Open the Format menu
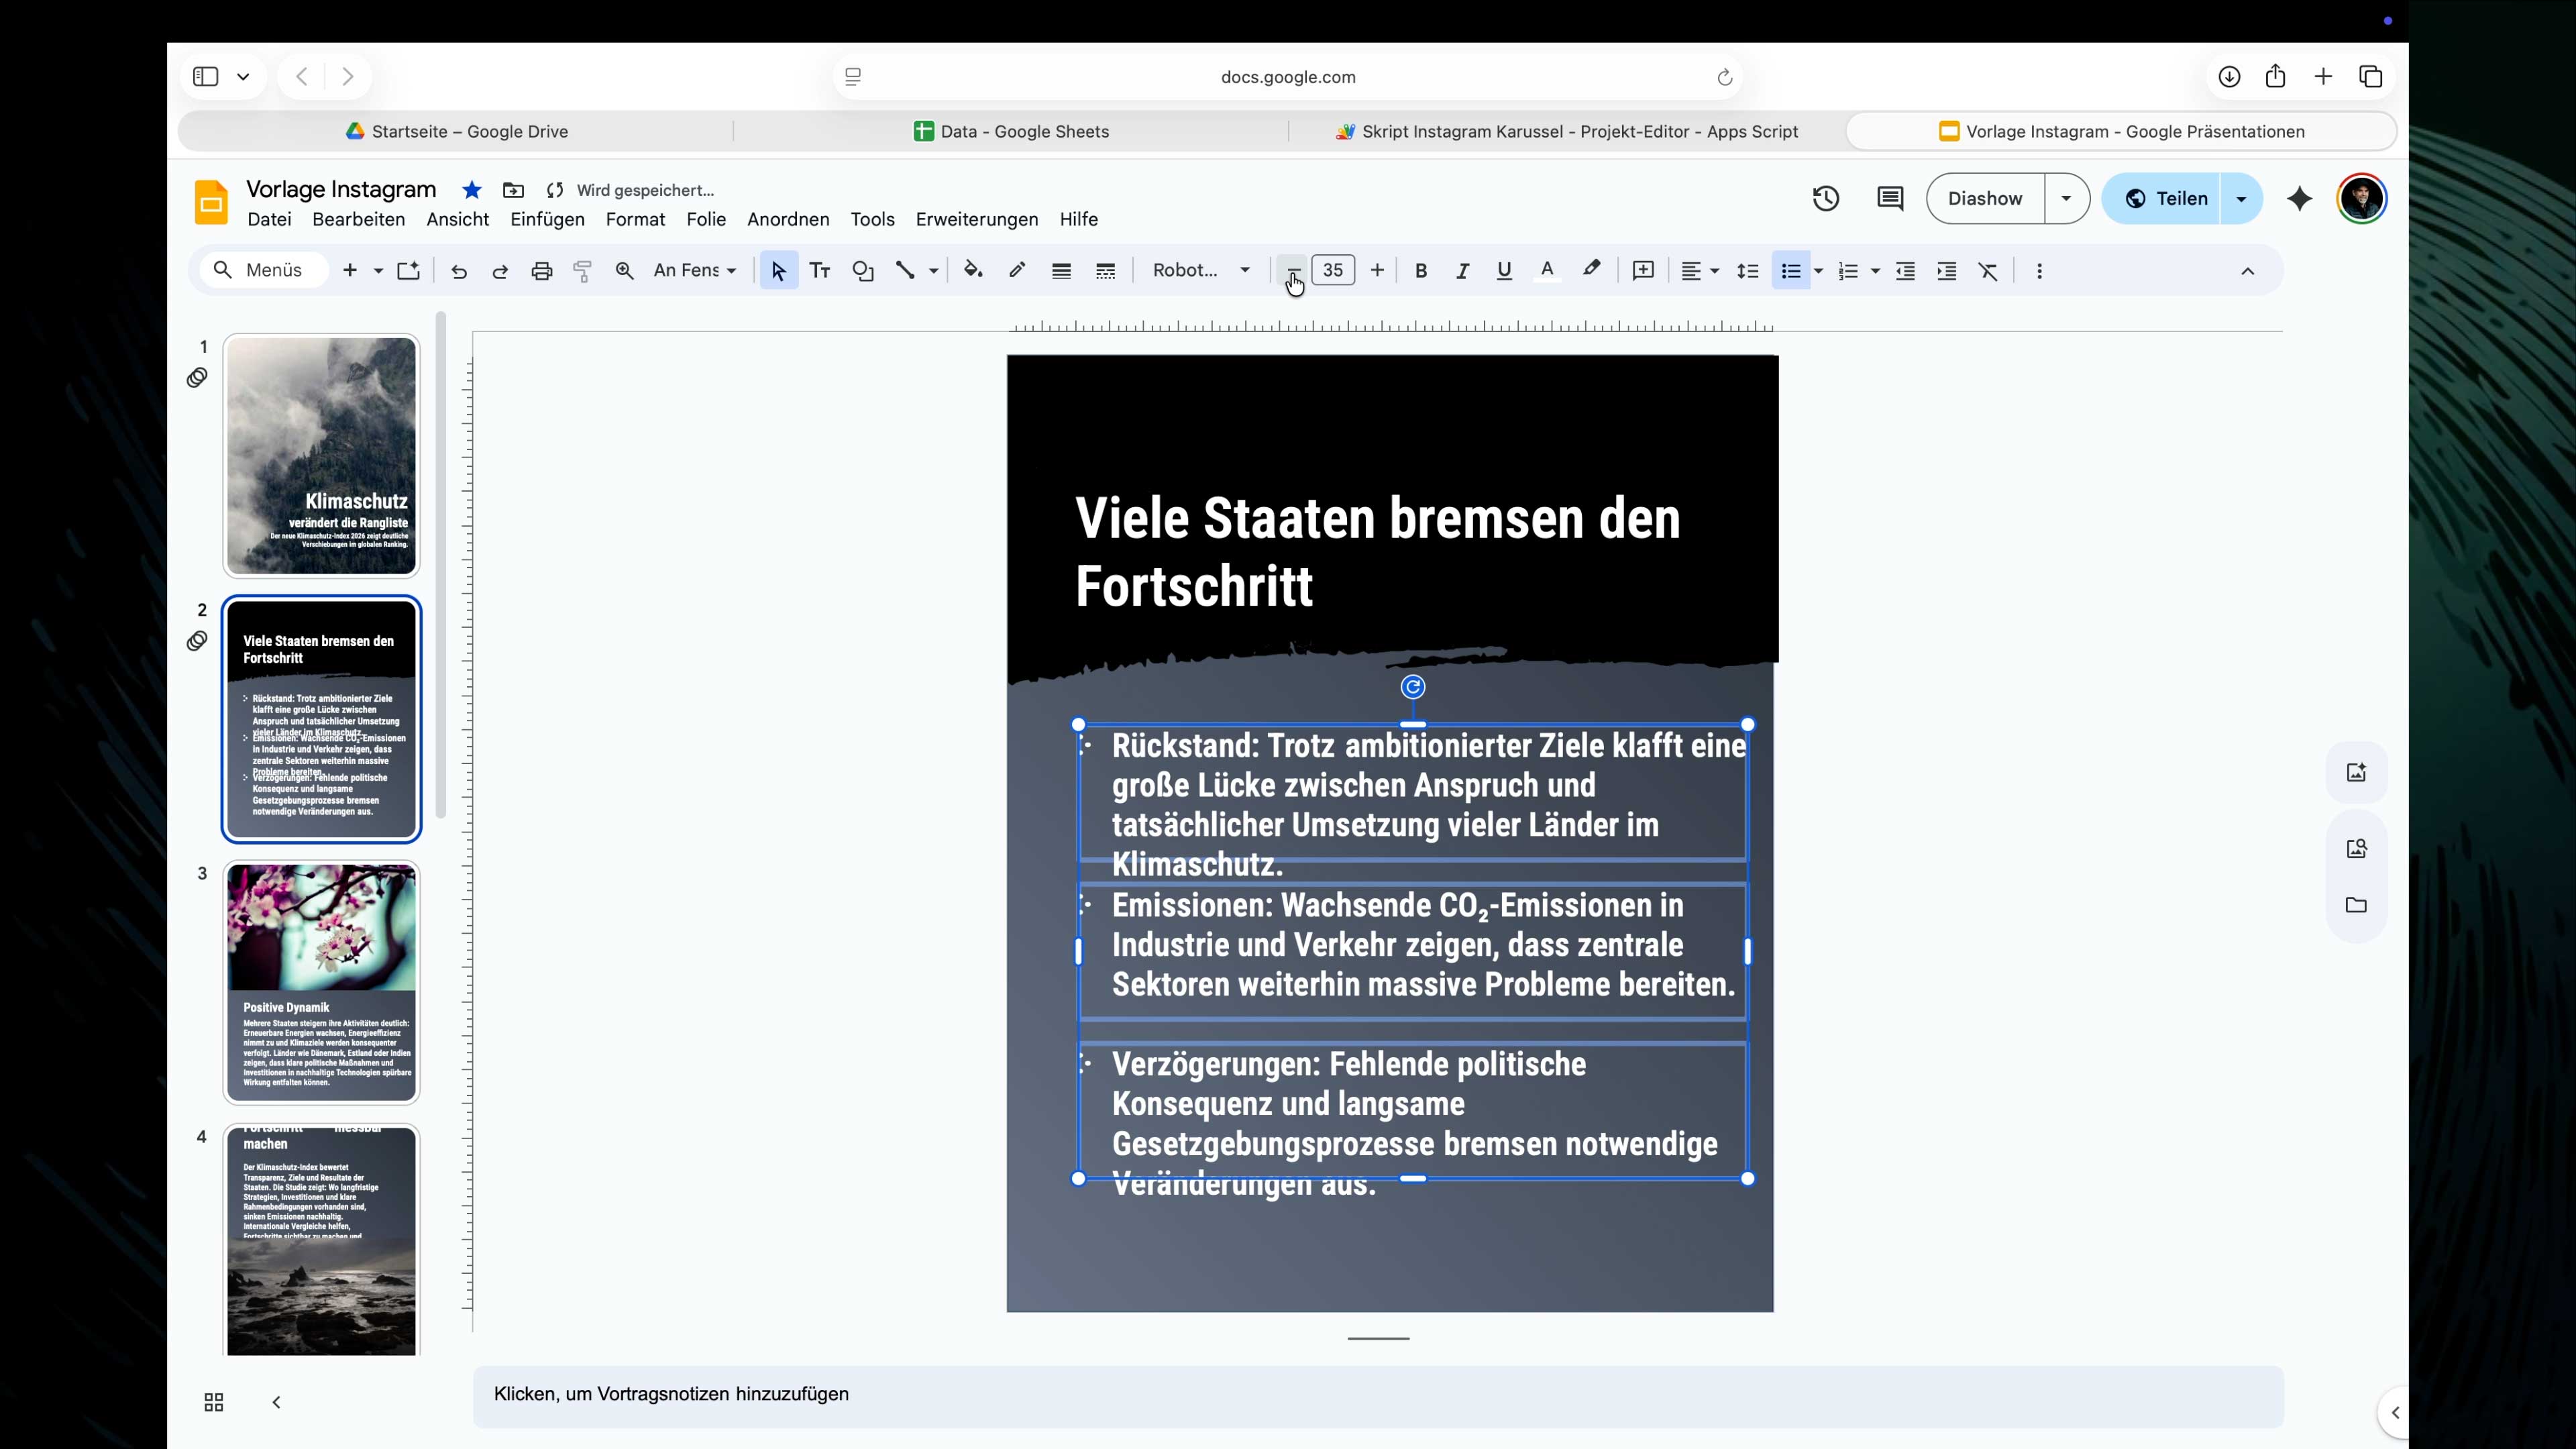2576x1449 pixels. click(x=635, y=219)
